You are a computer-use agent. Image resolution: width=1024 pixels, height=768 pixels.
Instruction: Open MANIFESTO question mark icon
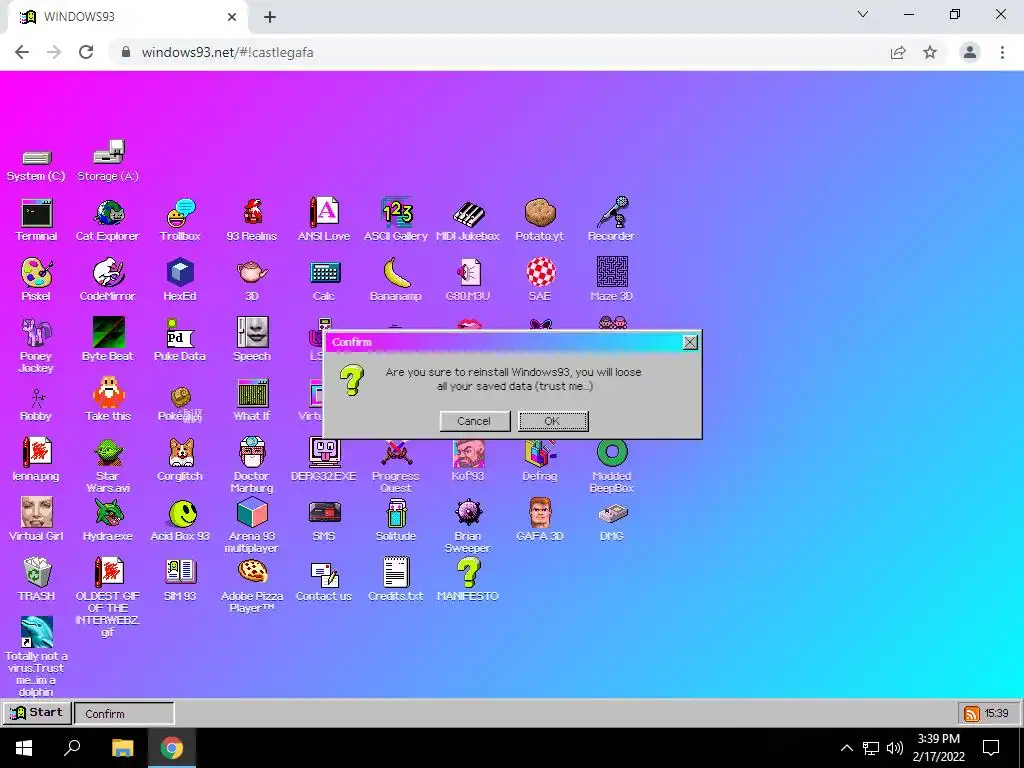click(x=468, y=573)
